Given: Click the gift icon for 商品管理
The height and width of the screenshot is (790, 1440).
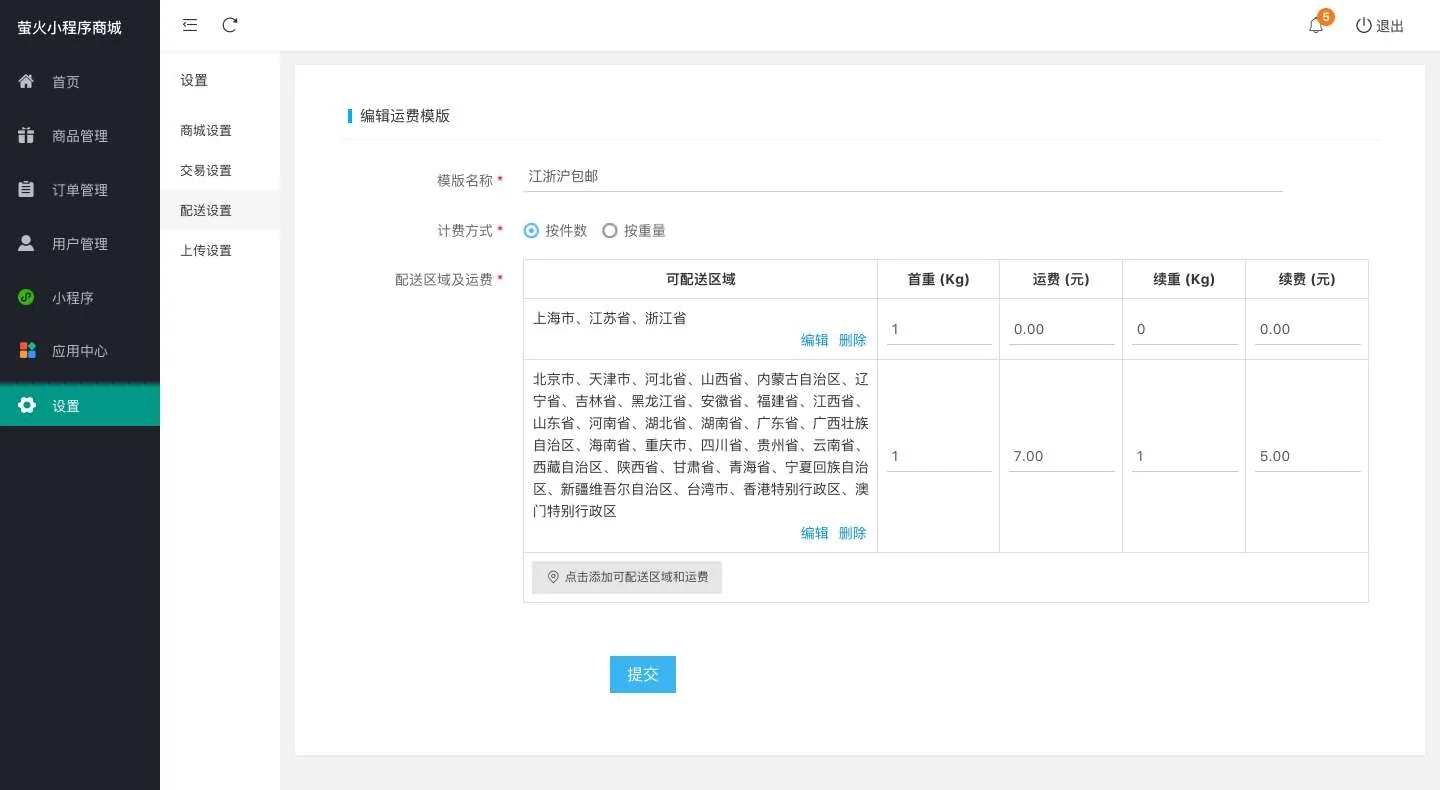Looking at the screenshot, I should point(27,135).
